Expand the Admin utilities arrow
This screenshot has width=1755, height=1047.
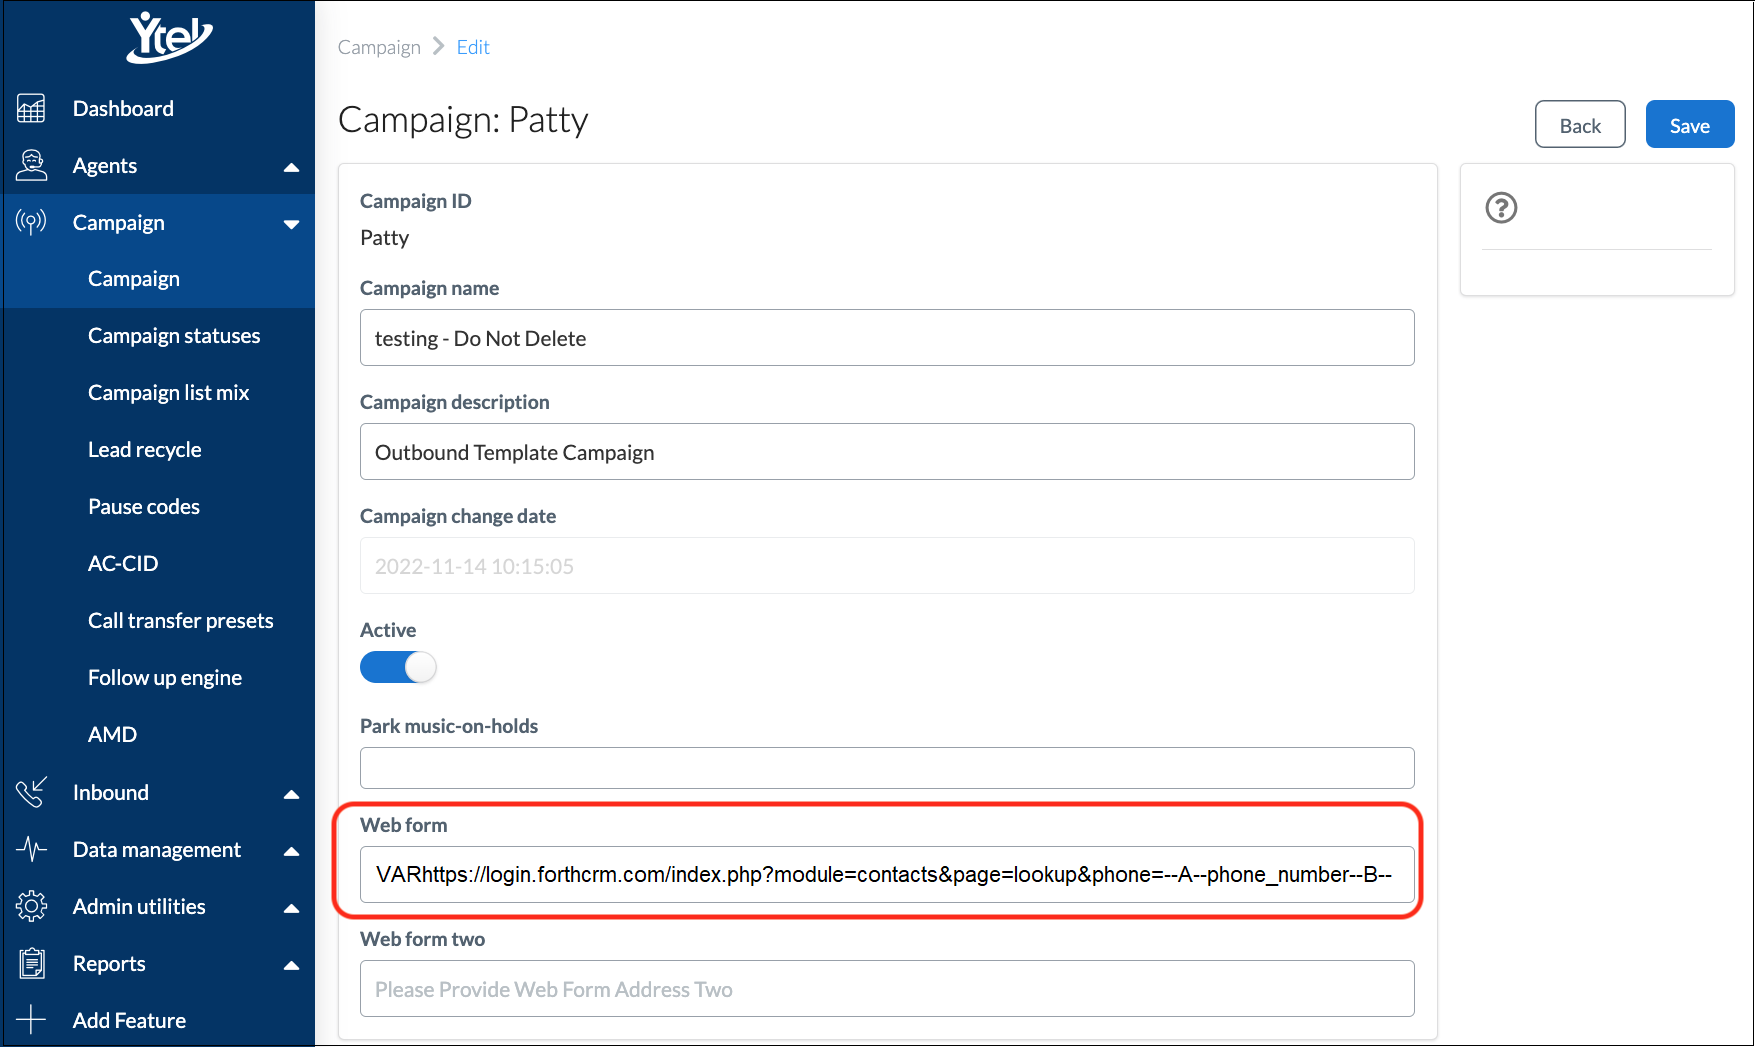[x=291, y=908]
